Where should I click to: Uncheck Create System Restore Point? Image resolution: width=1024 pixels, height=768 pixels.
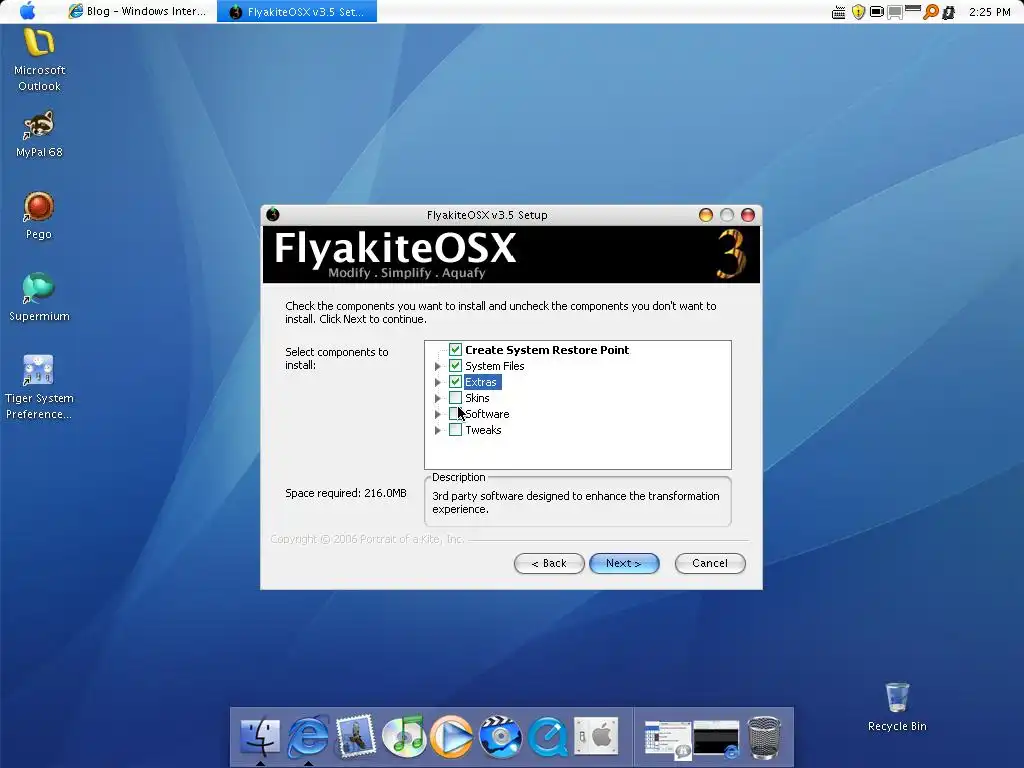tap(455, 349)
